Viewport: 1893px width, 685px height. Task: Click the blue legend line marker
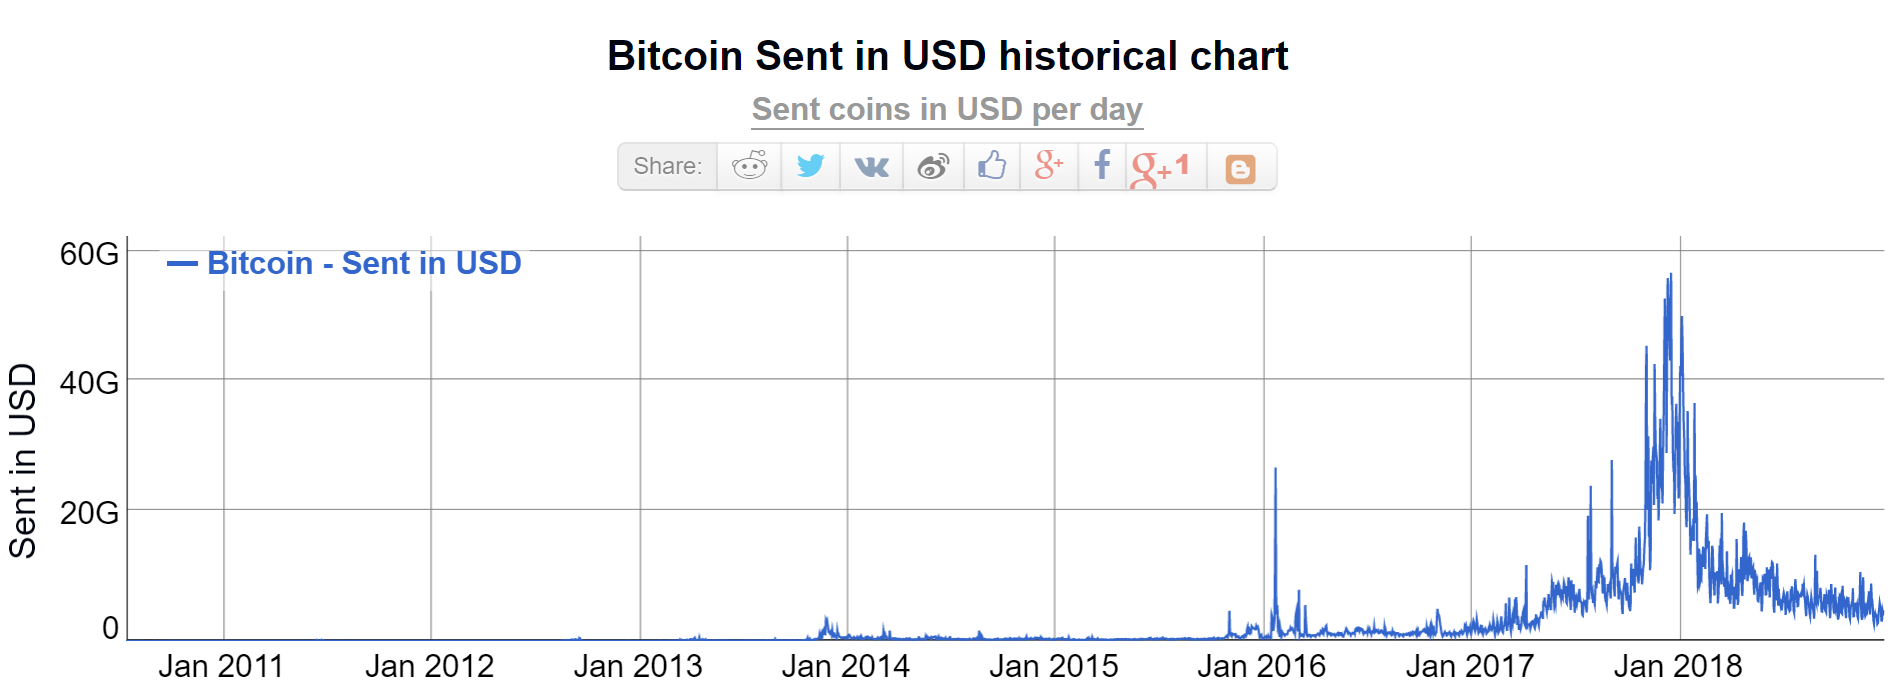coord(182,264)
